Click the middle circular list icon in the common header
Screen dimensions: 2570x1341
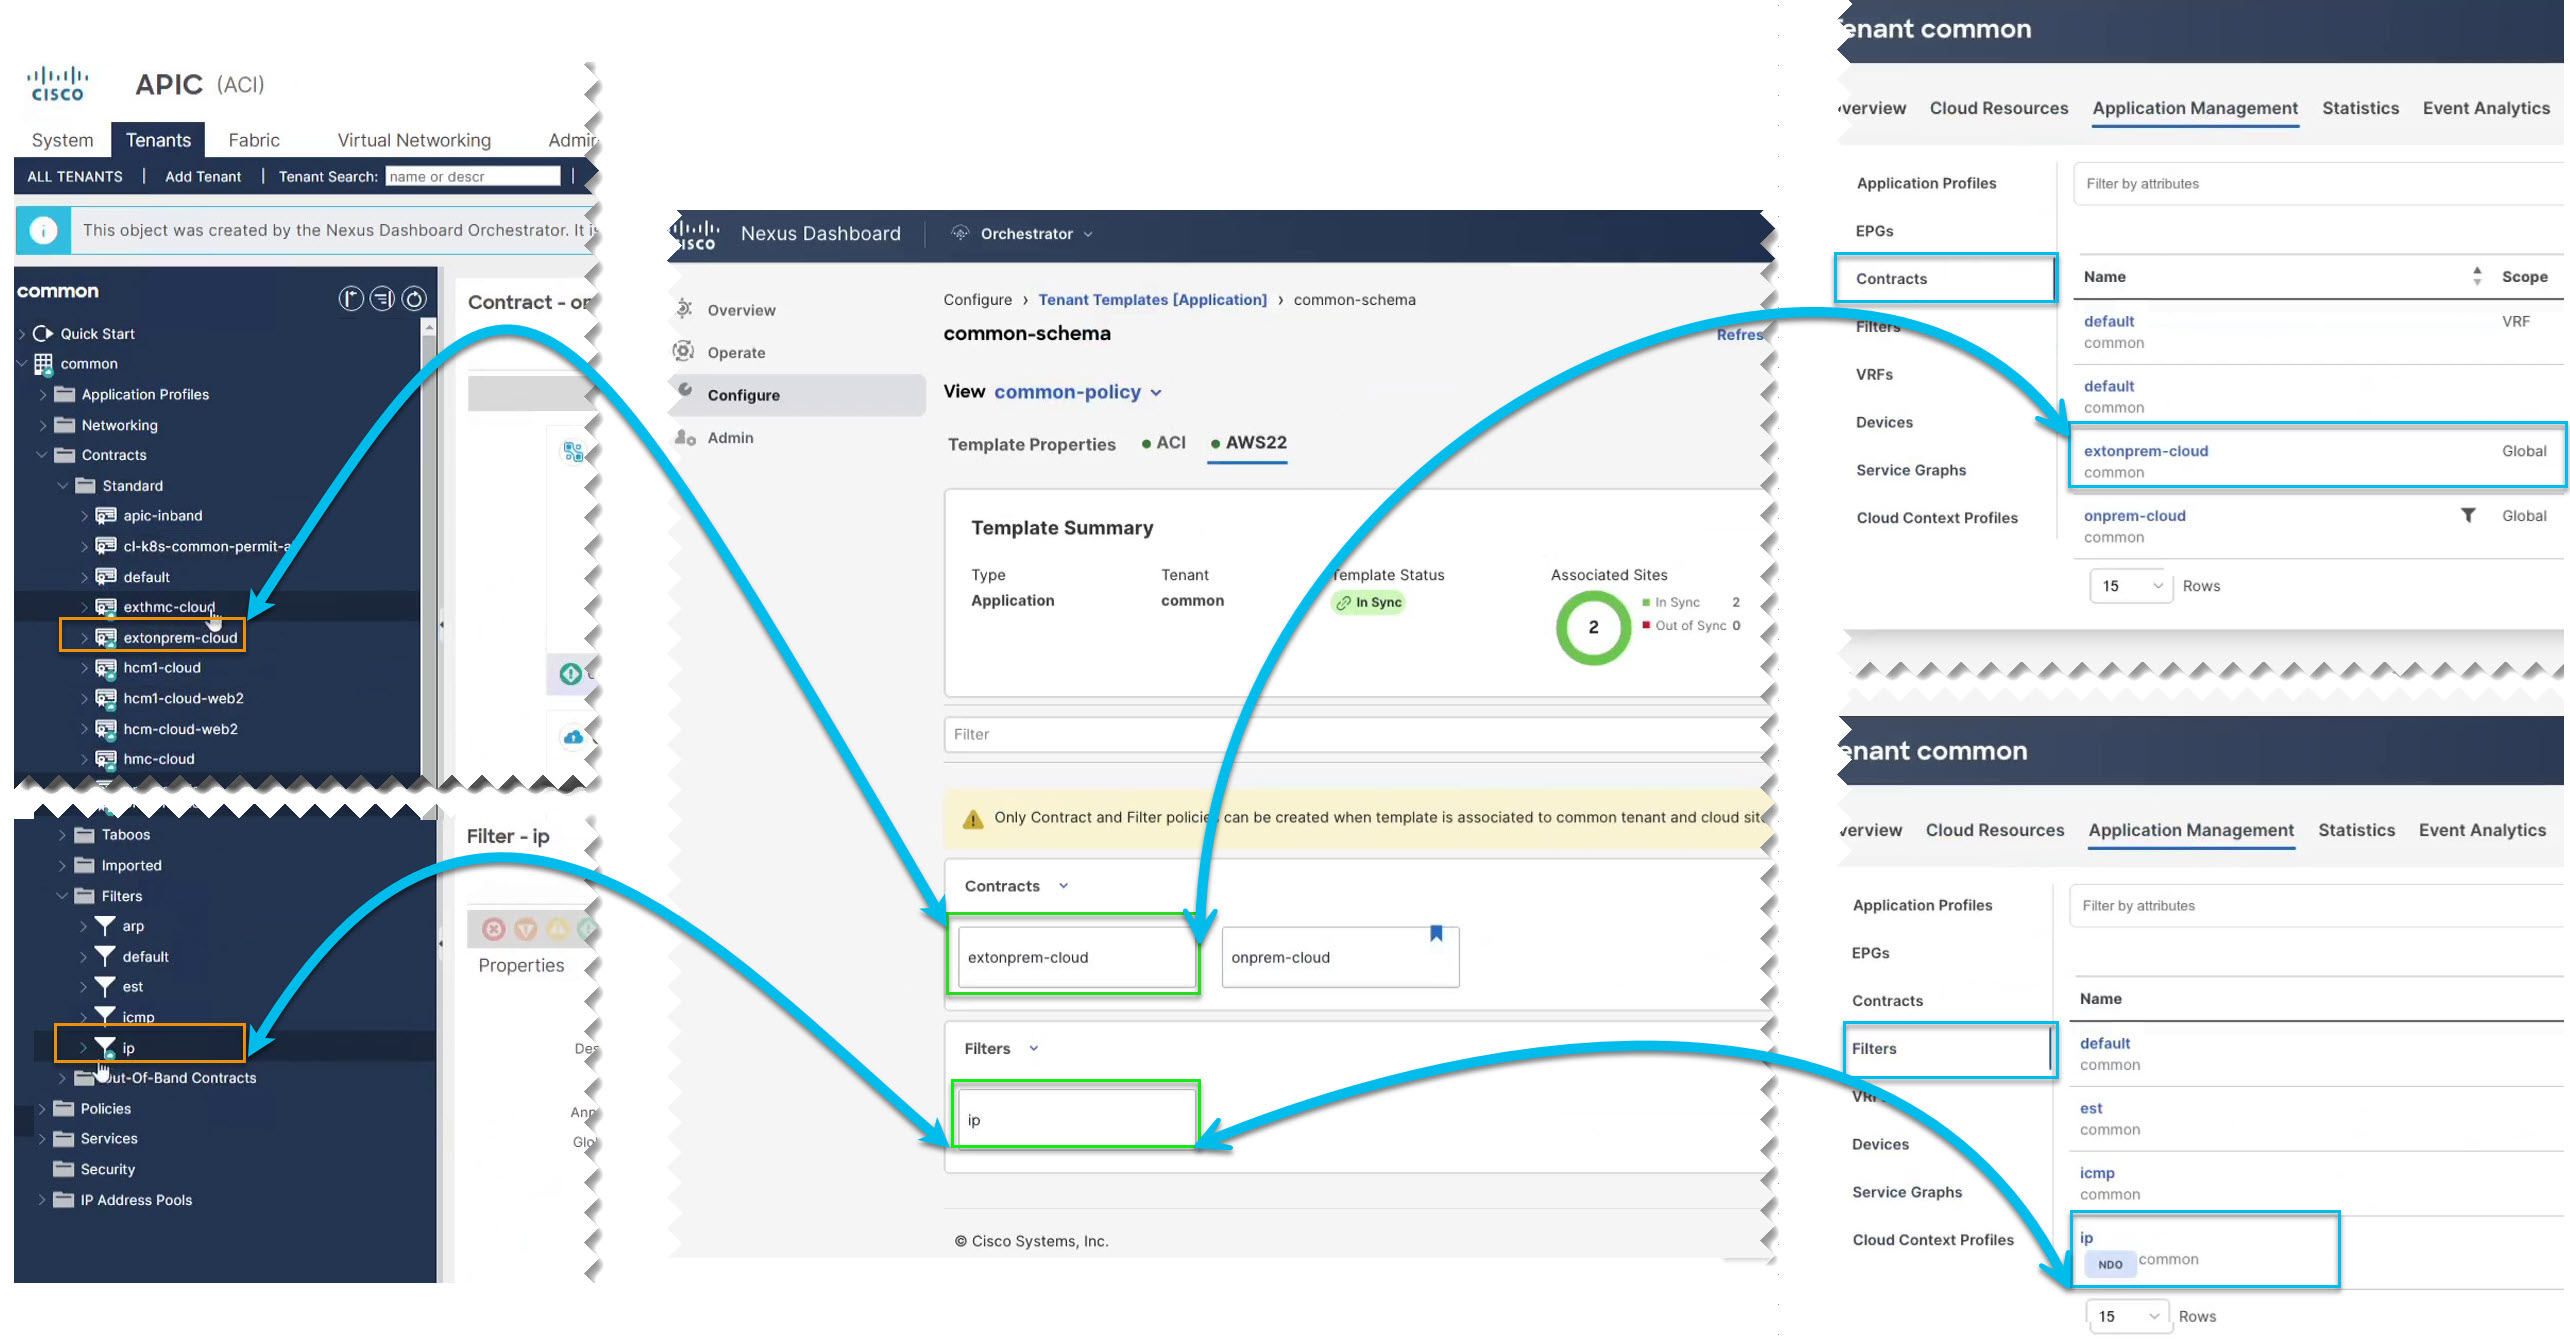click(382, 298)
